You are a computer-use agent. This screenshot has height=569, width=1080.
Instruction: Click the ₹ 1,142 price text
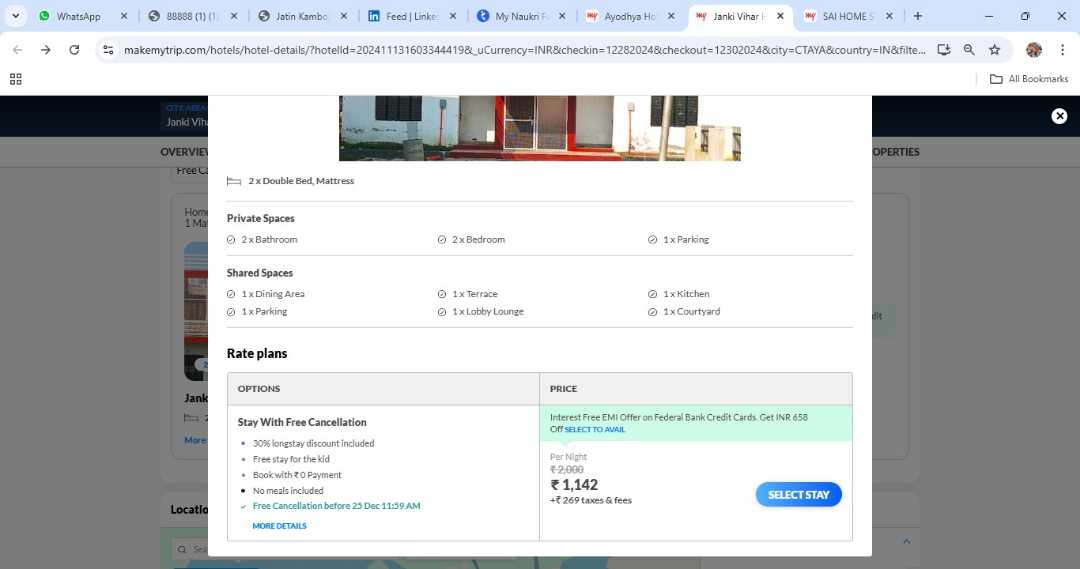574,485
